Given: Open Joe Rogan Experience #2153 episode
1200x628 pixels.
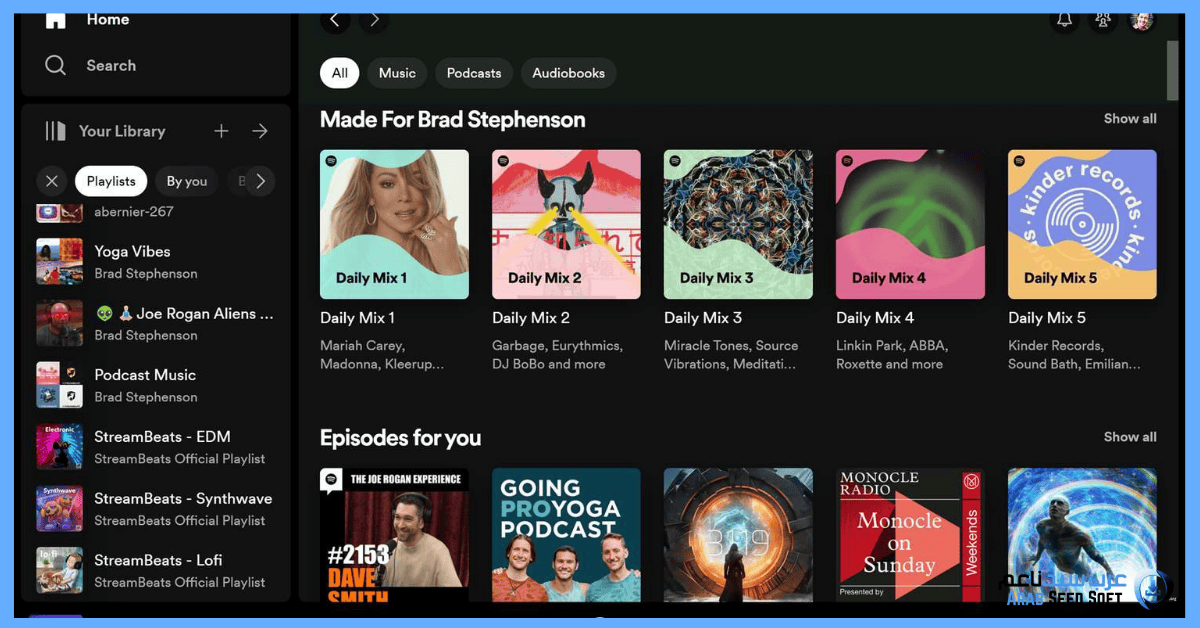Looking at the screenshot, I should point(394,535).
